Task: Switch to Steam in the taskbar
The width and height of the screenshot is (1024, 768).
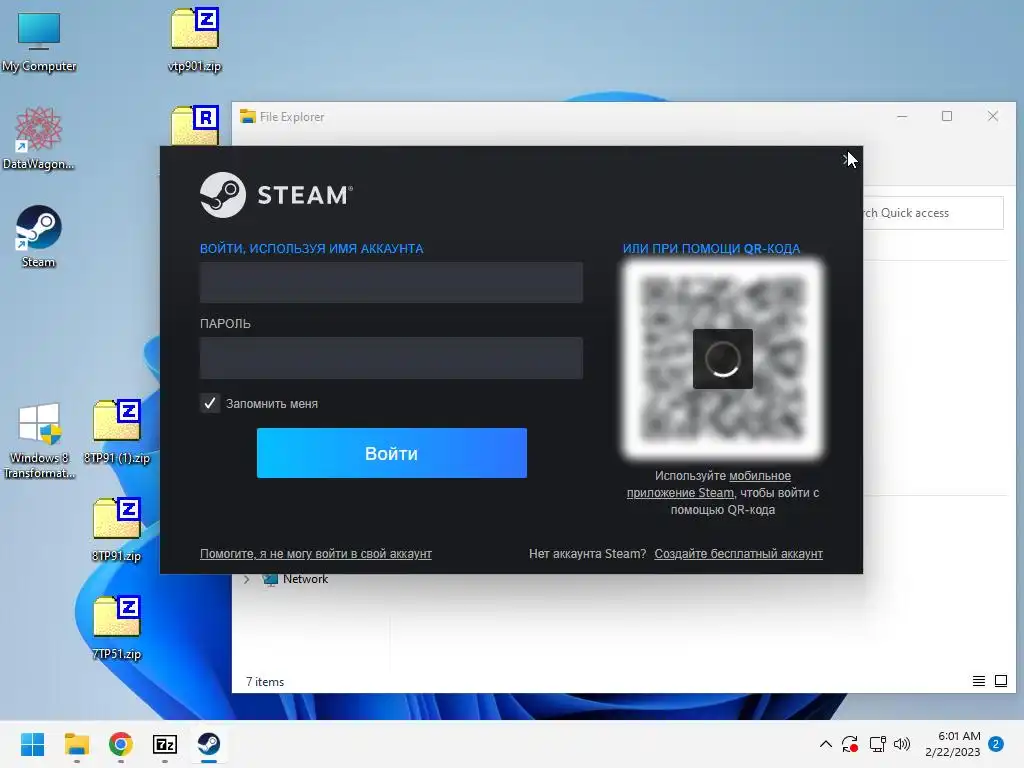Action: point(209,744)
